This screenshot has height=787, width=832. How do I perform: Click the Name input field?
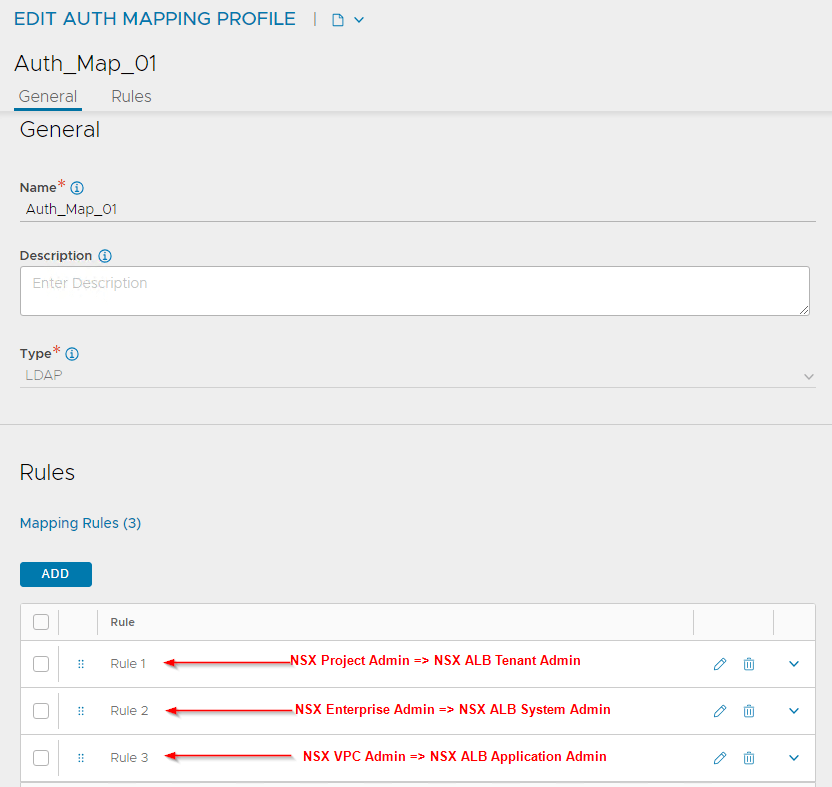click(418, 209)
